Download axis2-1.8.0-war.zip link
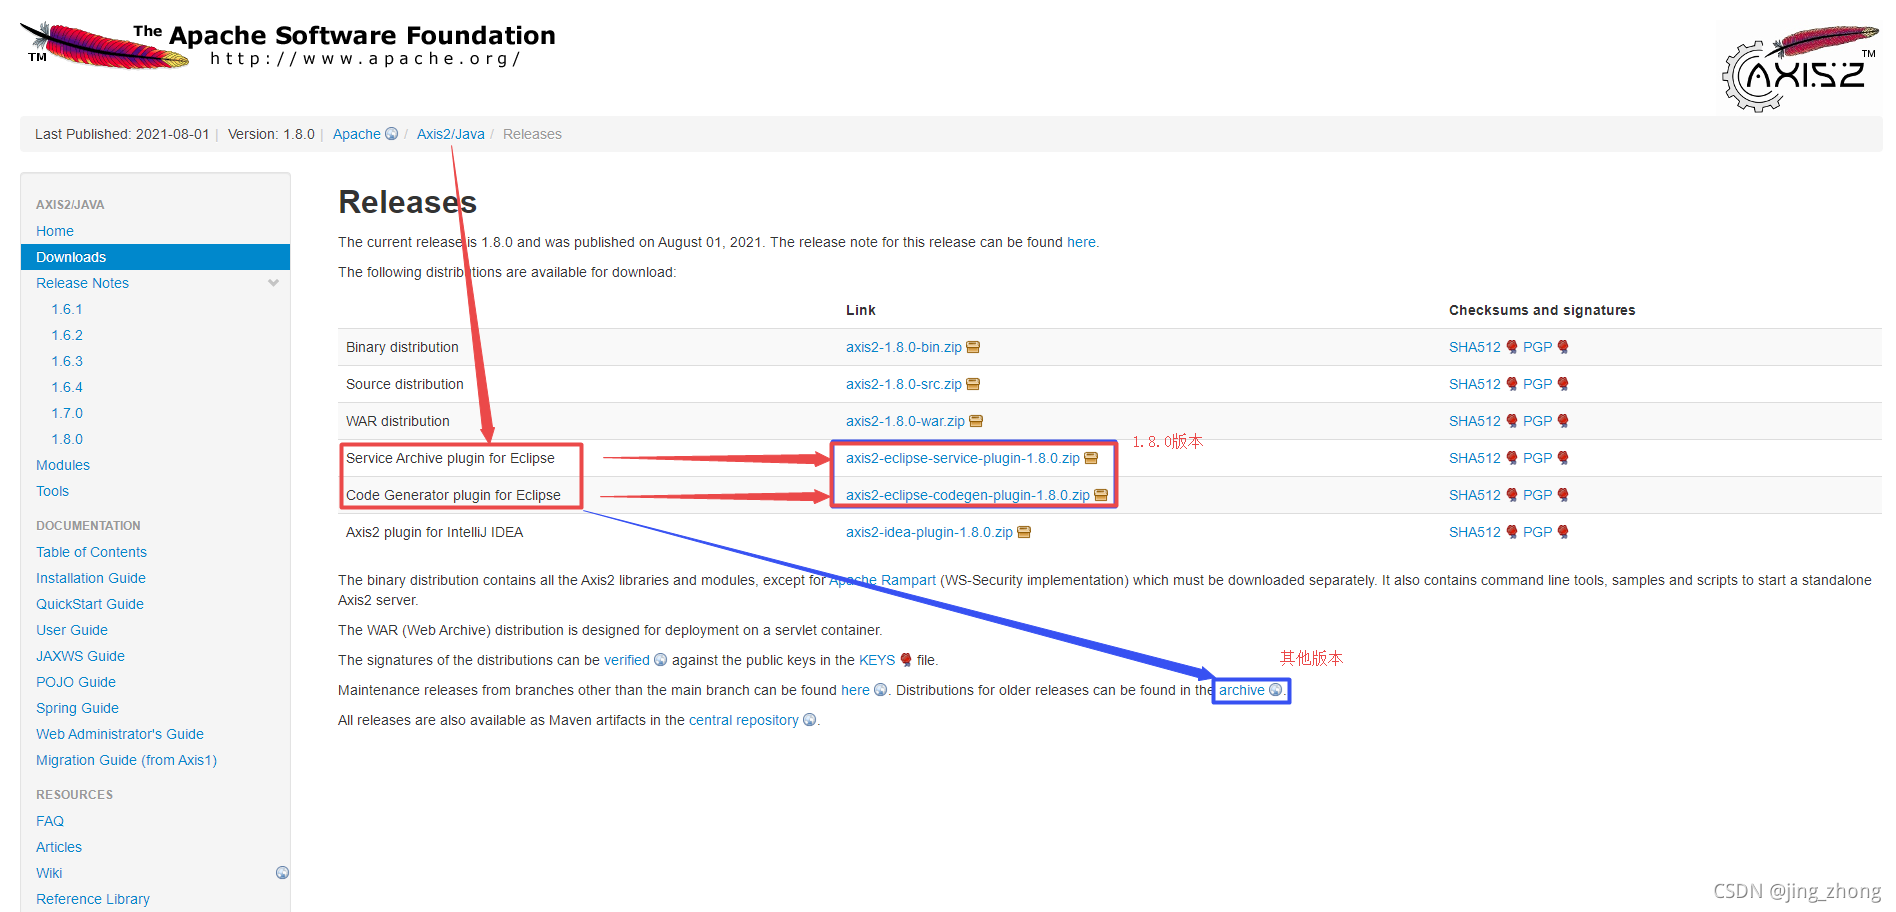Viewport: 1896px width, 912px height. pos(905,421)
